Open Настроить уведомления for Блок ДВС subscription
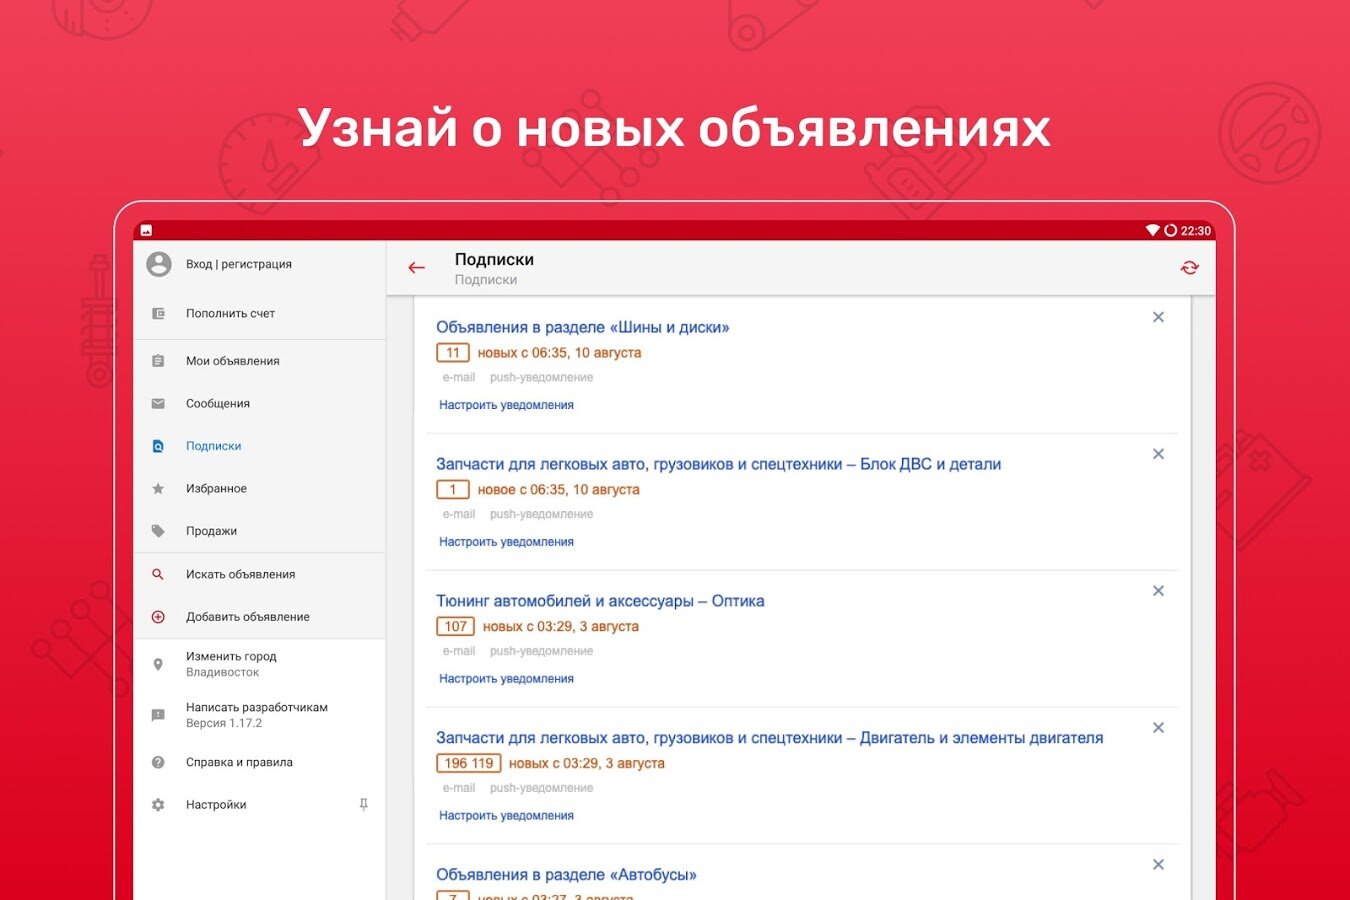Screen dimensions: 1350x900 click(x=506, y=542)
